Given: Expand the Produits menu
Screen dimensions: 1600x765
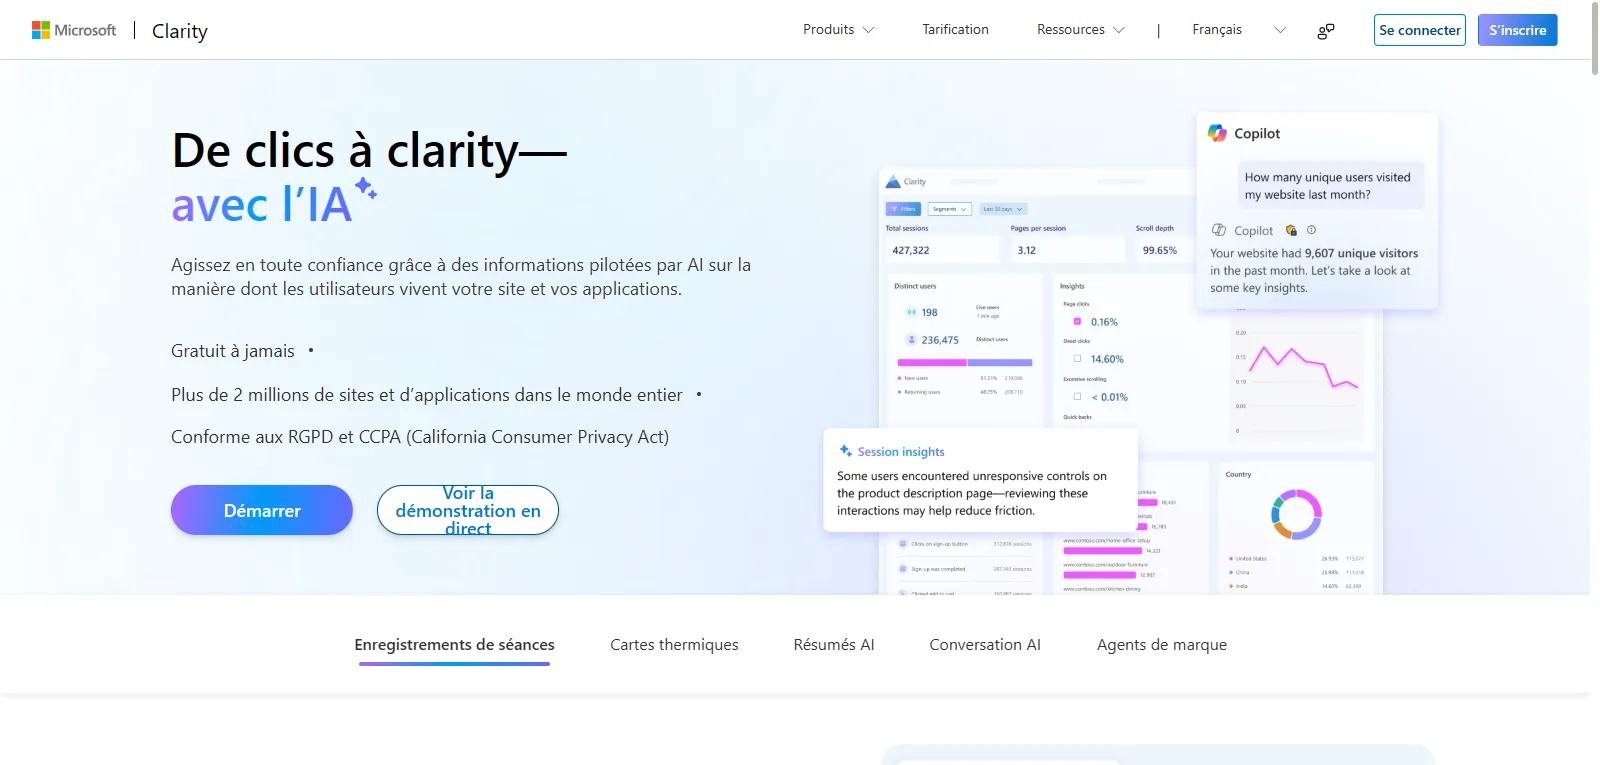Looking at the screenshot, I should click(838, 30).
